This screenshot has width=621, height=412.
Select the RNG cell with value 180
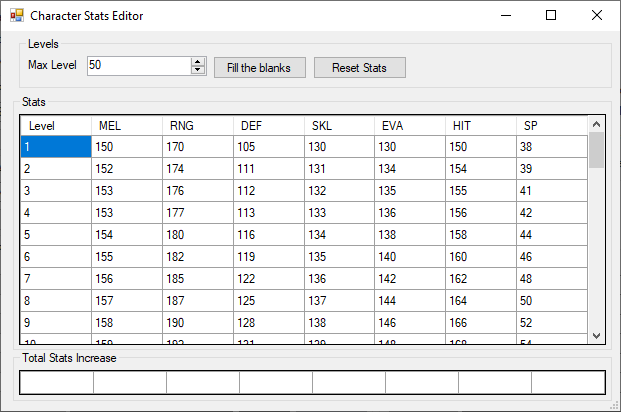tap(198, 235)
